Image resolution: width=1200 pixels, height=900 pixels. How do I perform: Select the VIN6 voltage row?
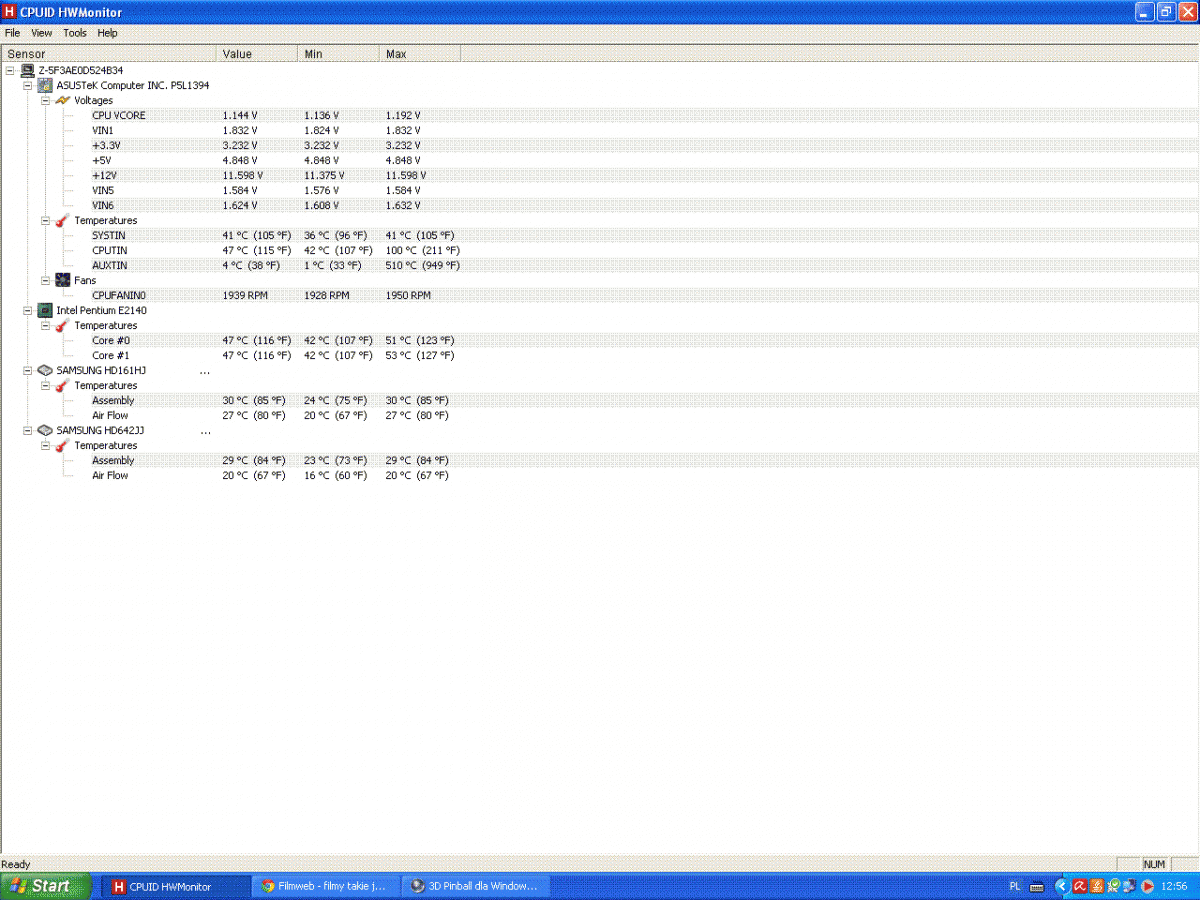600,205
